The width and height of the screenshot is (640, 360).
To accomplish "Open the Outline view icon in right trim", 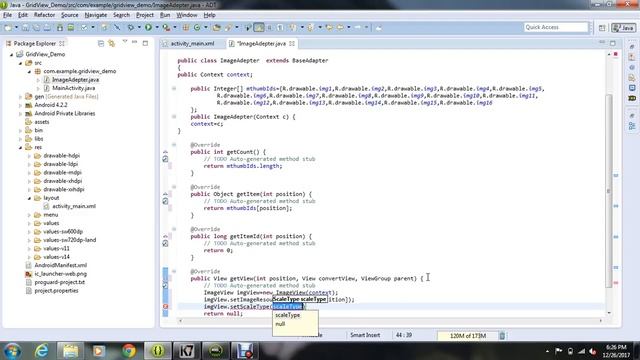I will pos(632,126).
